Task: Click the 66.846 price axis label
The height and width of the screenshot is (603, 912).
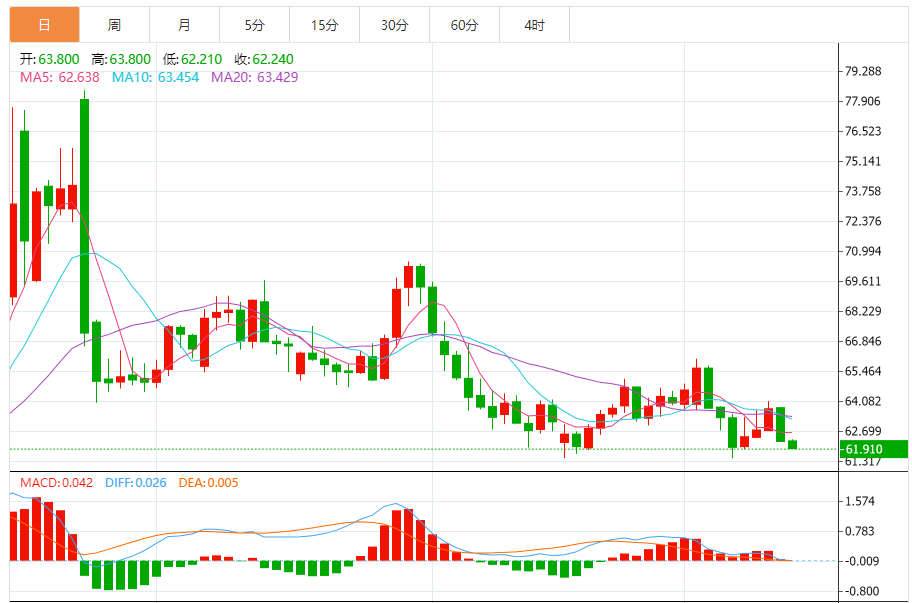Action: click(863, 341)
